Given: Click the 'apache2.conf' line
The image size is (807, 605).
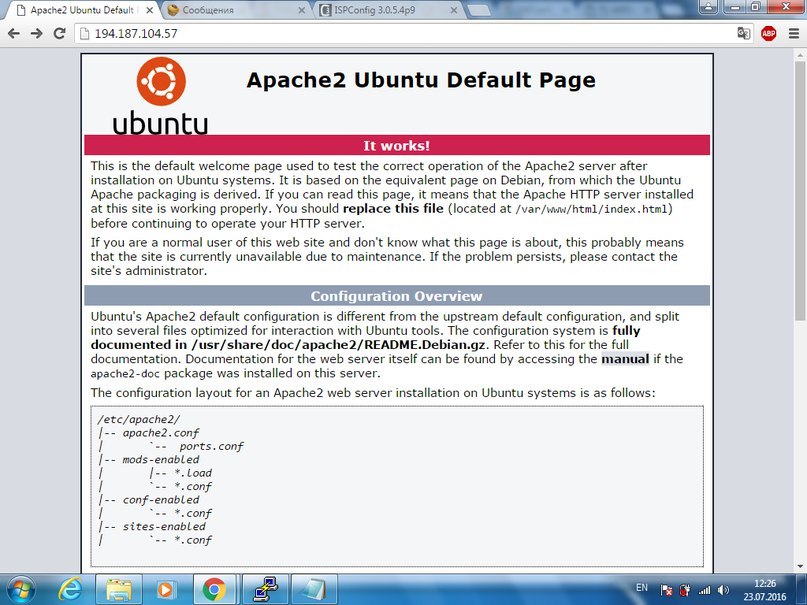Looking at the screenshot, I should (x=161, y=433).
